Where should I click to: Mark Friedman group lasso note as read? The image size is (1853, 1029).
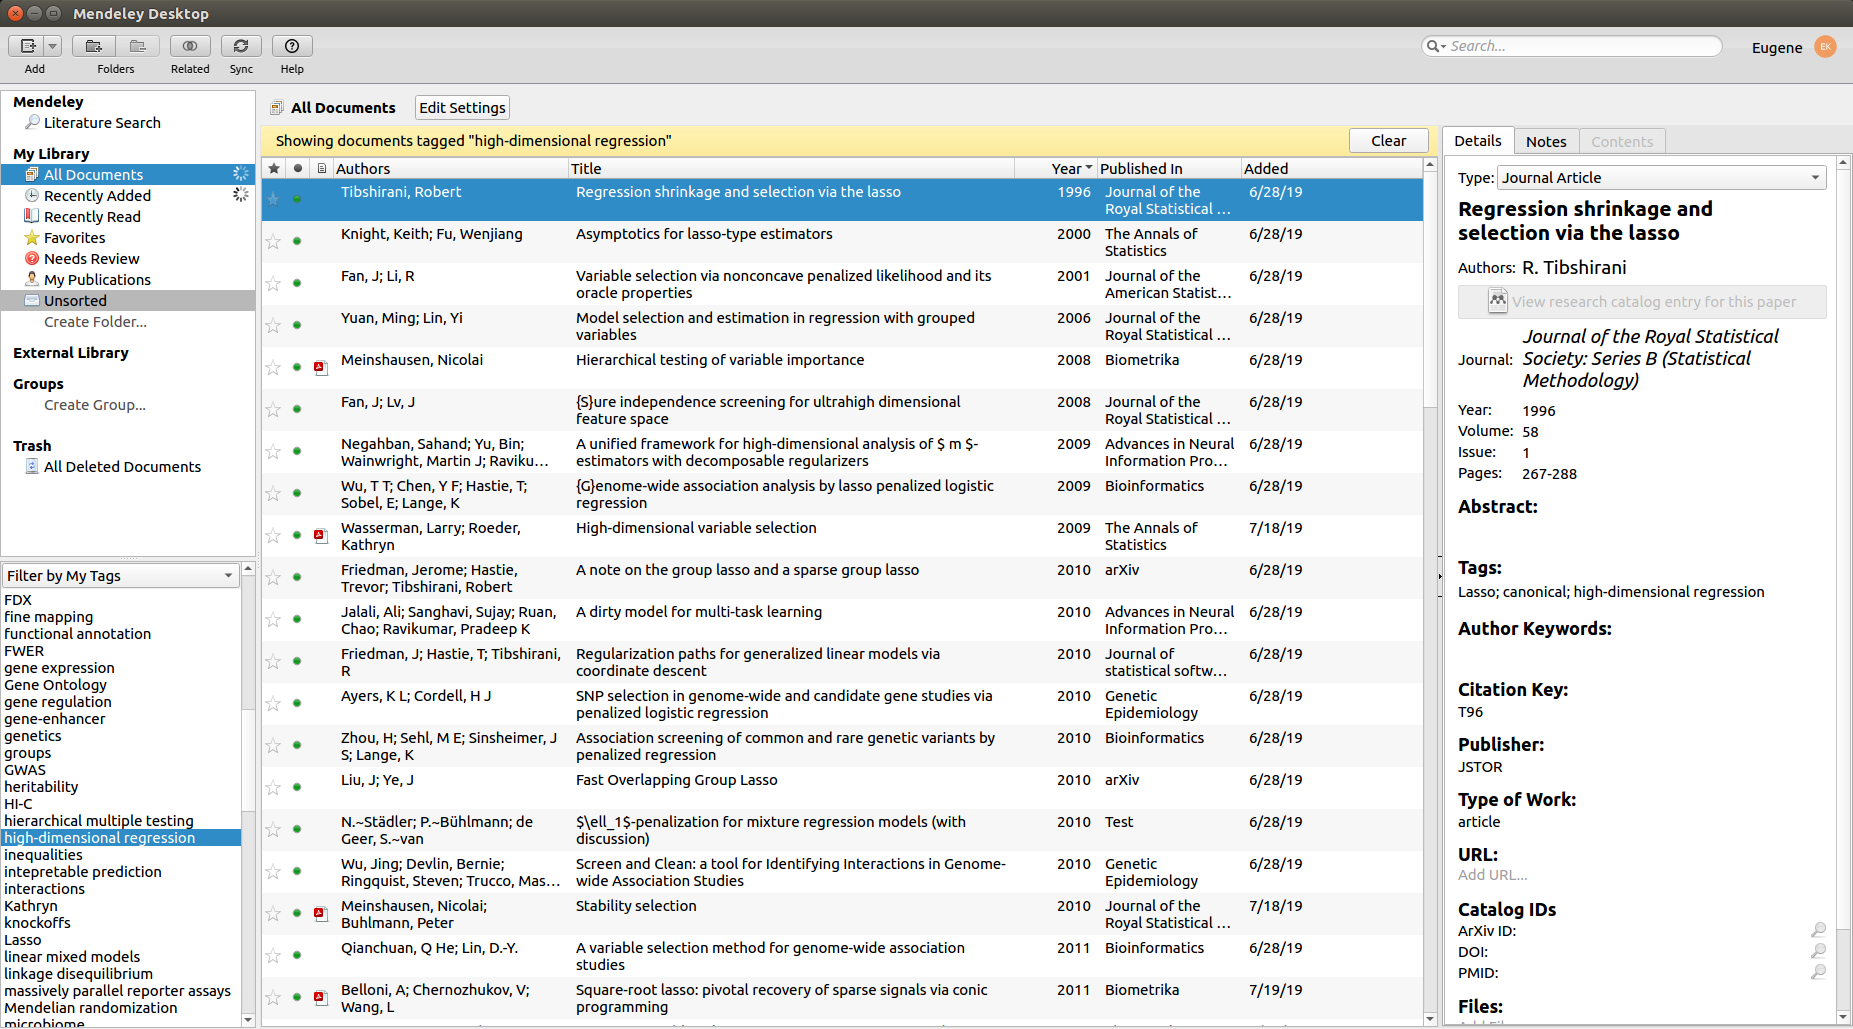pyautogui.click(x=297, y=577)
